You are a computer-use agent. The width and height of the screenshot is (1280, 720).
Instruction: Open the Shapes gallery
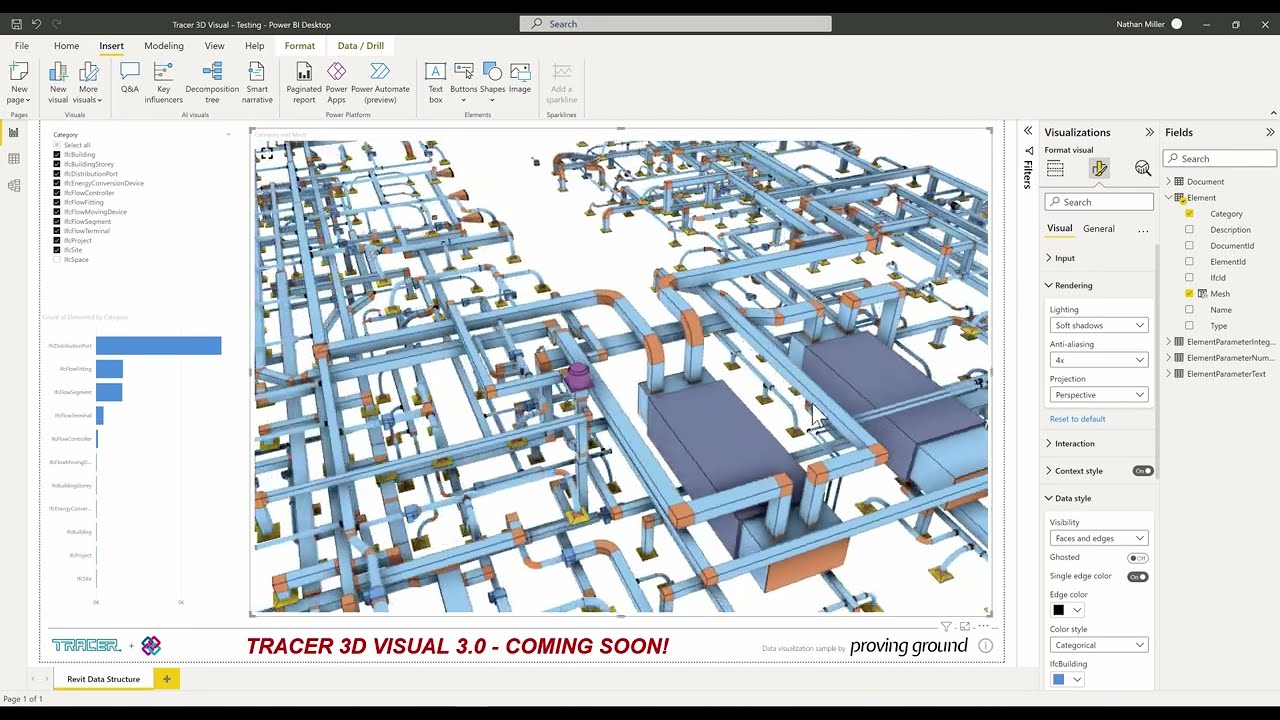pos(492,82)
